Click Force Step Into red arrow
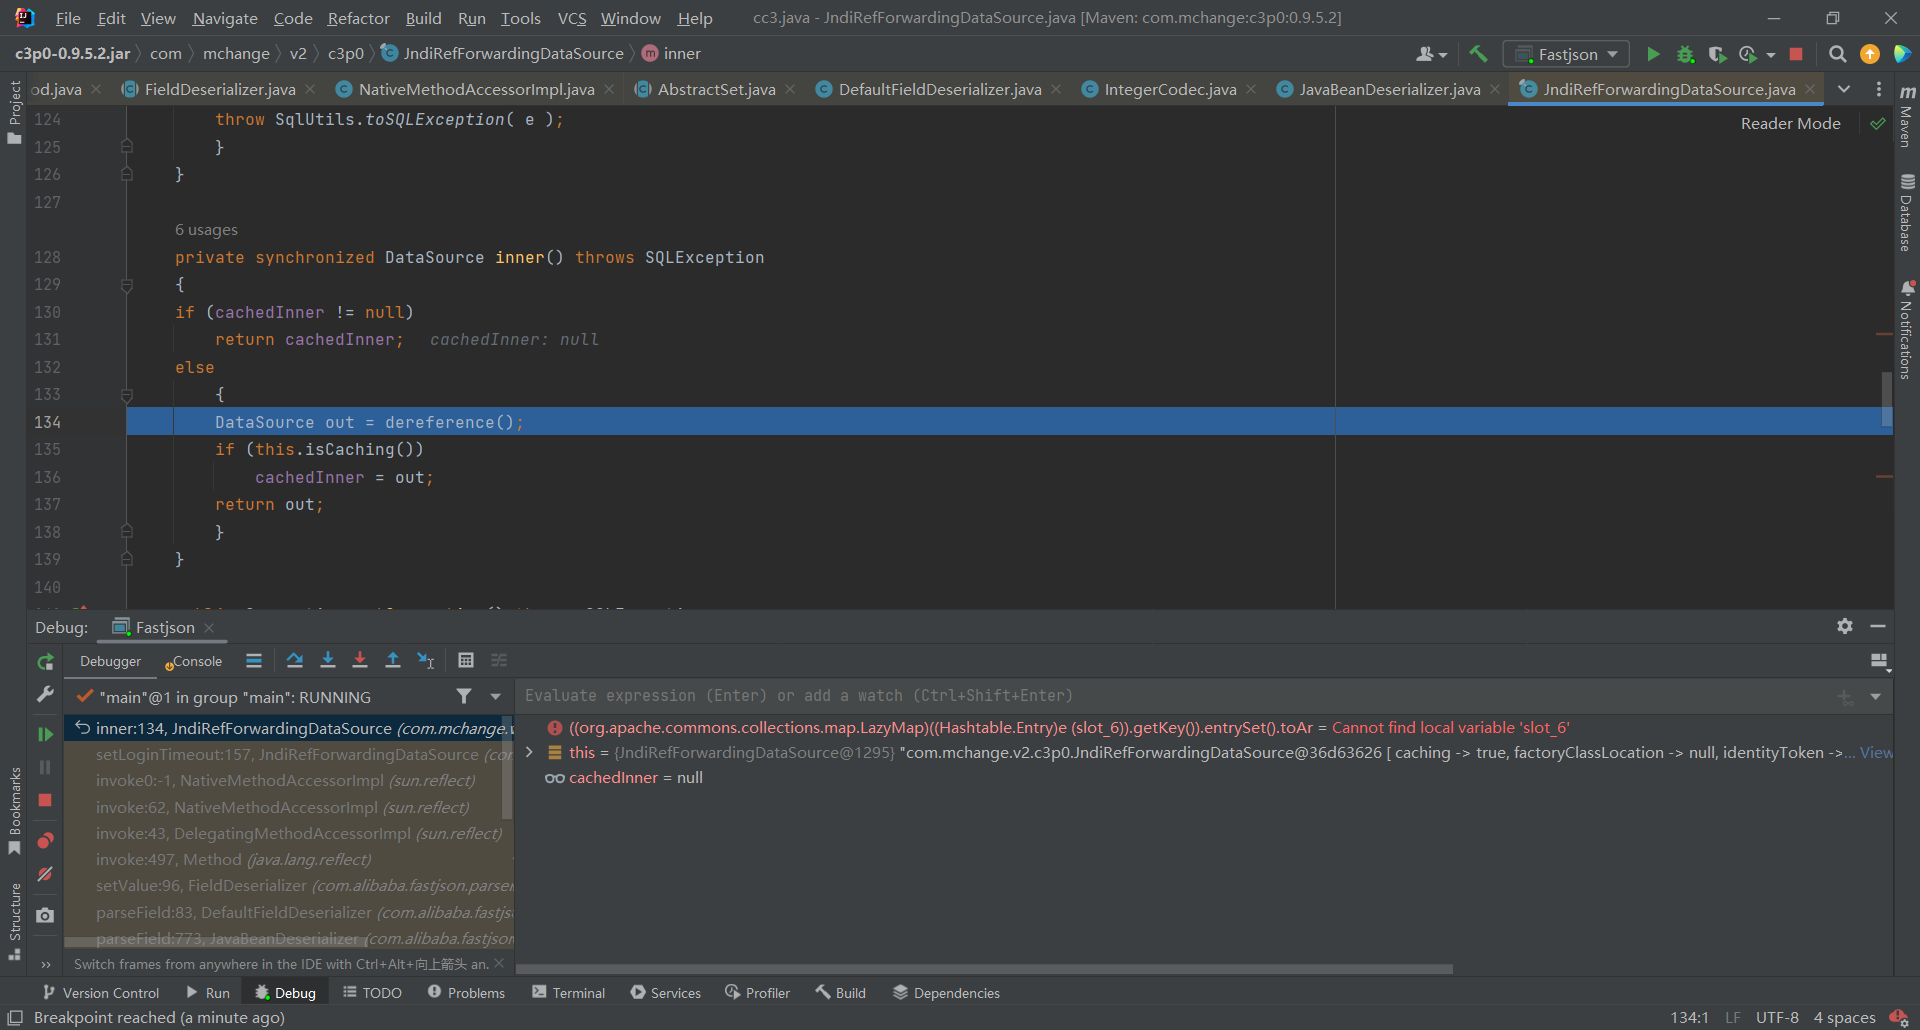Screen dimensions: 1920x1030 [360, 660]
